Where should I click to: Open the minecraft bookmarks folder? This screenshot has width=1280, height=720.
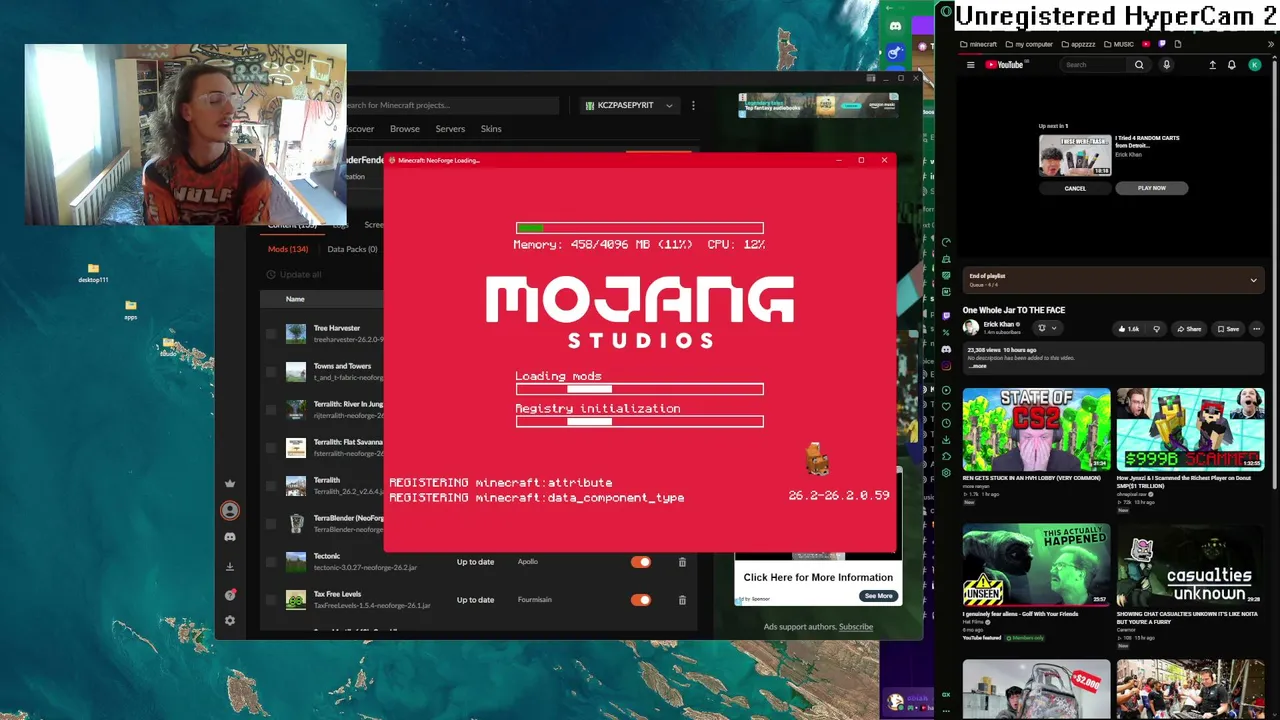[978, 44]
